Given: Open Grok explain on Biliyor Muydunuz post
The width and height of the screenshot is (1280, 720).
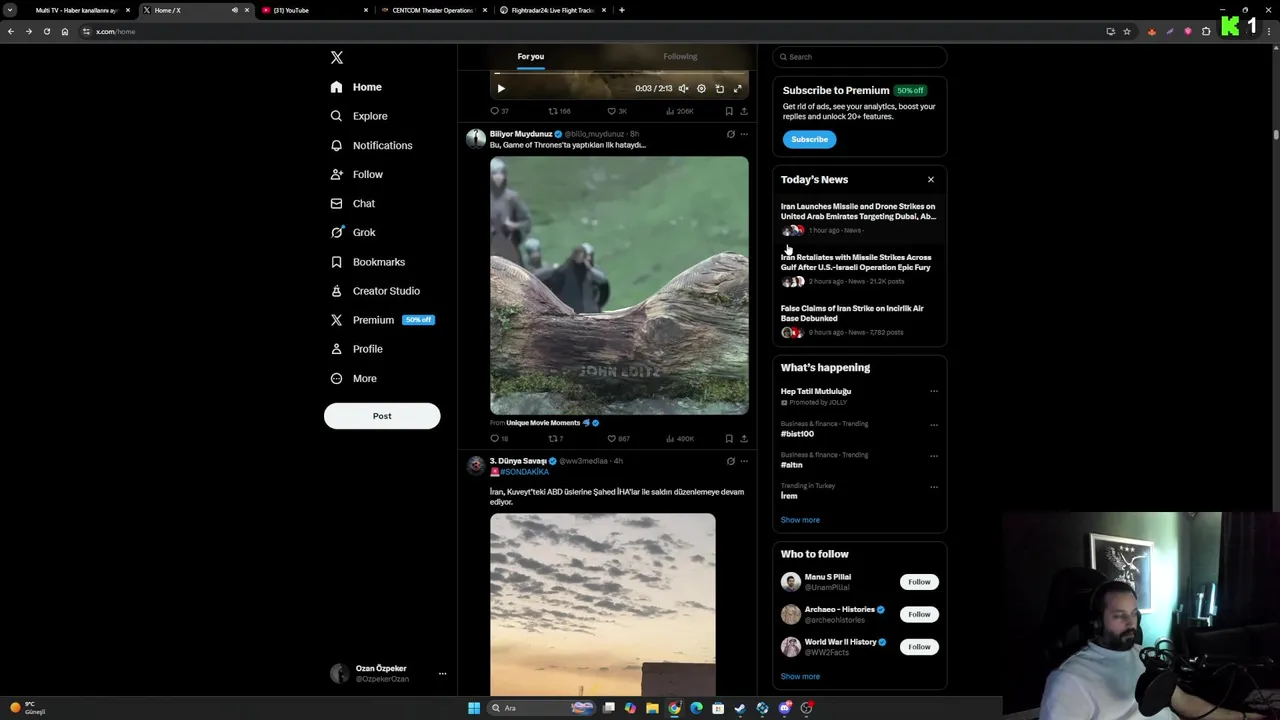Looking at the screenshot, I should pos(730,134).
